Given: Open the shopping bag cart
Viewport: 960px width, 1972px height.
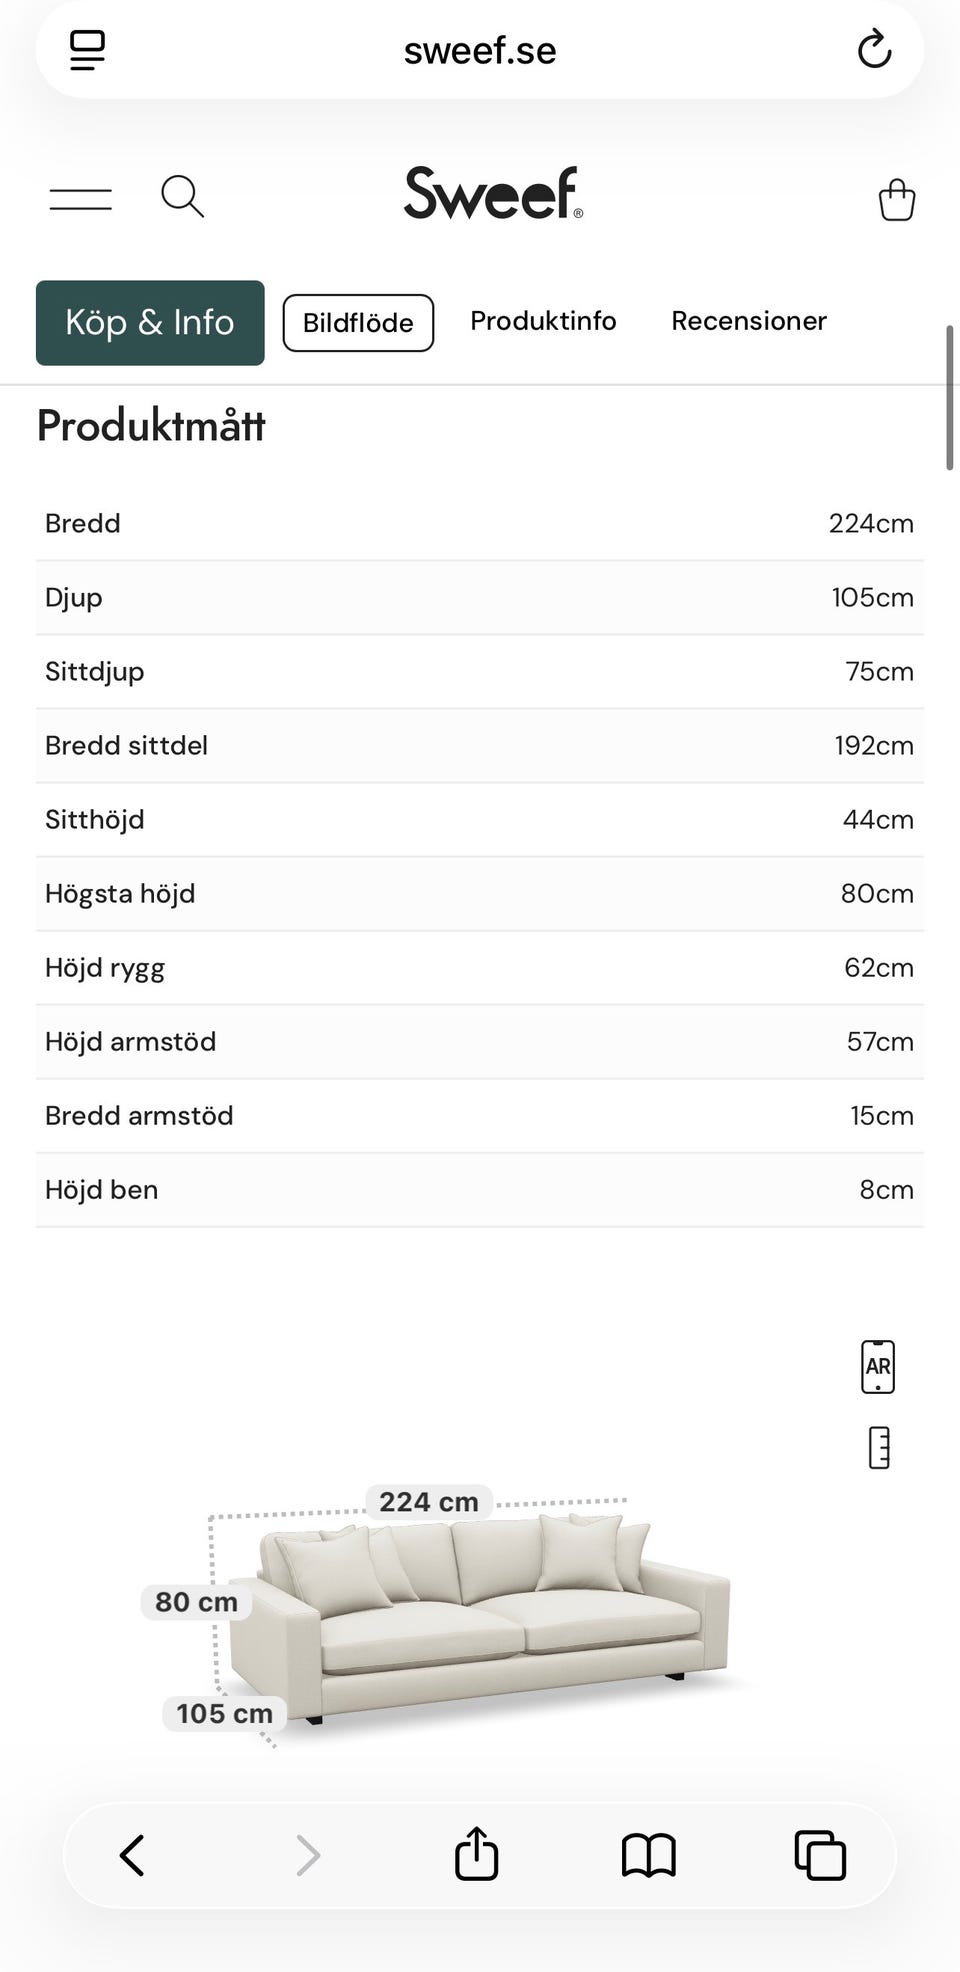Looking at the screenshot, I should 896,199.
